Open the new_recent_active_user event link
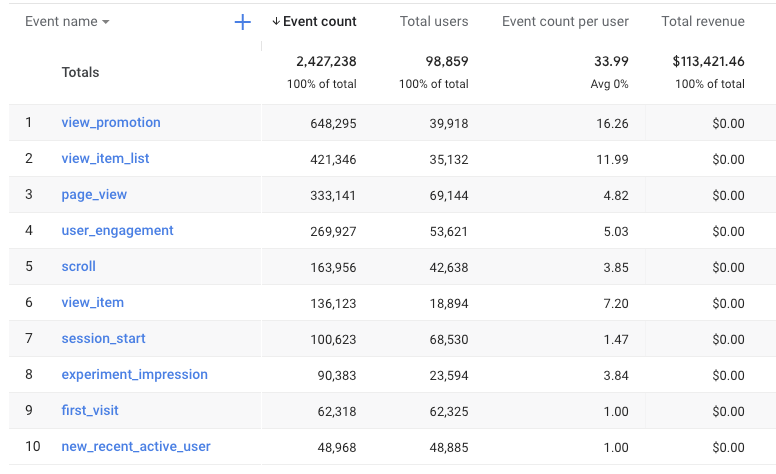Image resolution: width=776 pixels, height=474 pixels. [136, 447]
